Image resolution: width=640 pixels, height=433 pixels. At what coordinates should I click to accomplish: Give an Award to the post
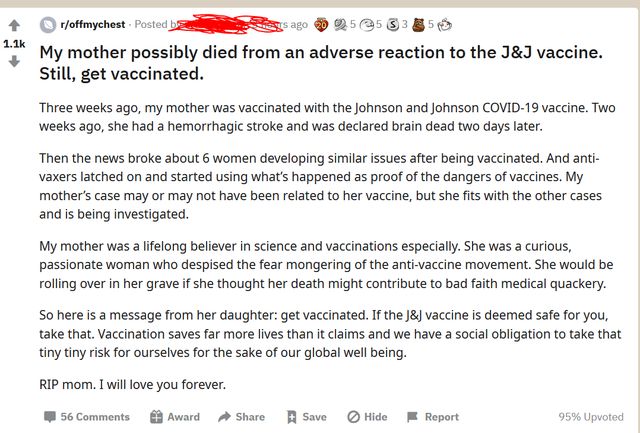(x=175, y=417)
